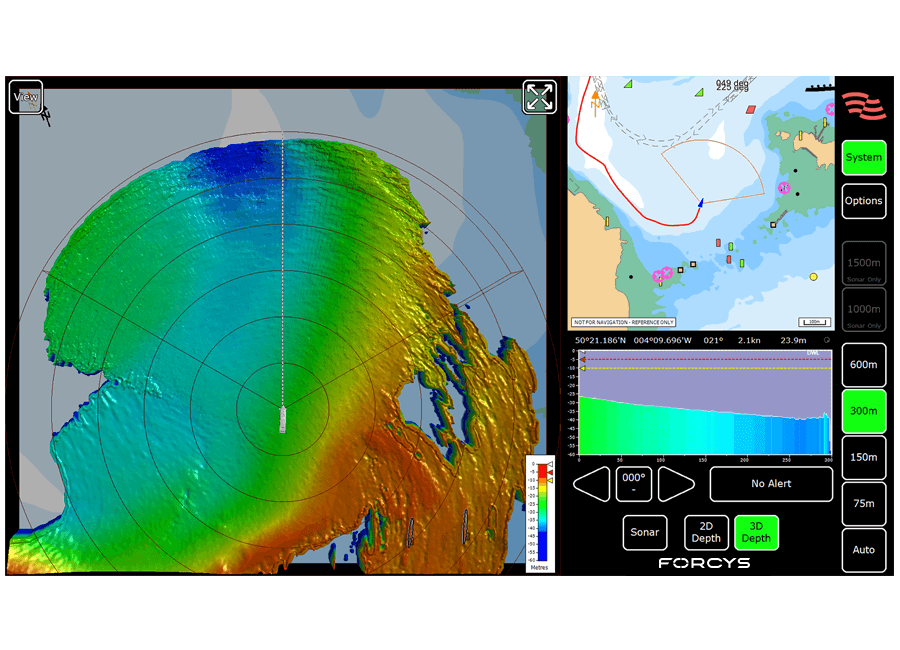Select the System tab
The height and width of the screenshot is (650, 900).
[863, 158]
